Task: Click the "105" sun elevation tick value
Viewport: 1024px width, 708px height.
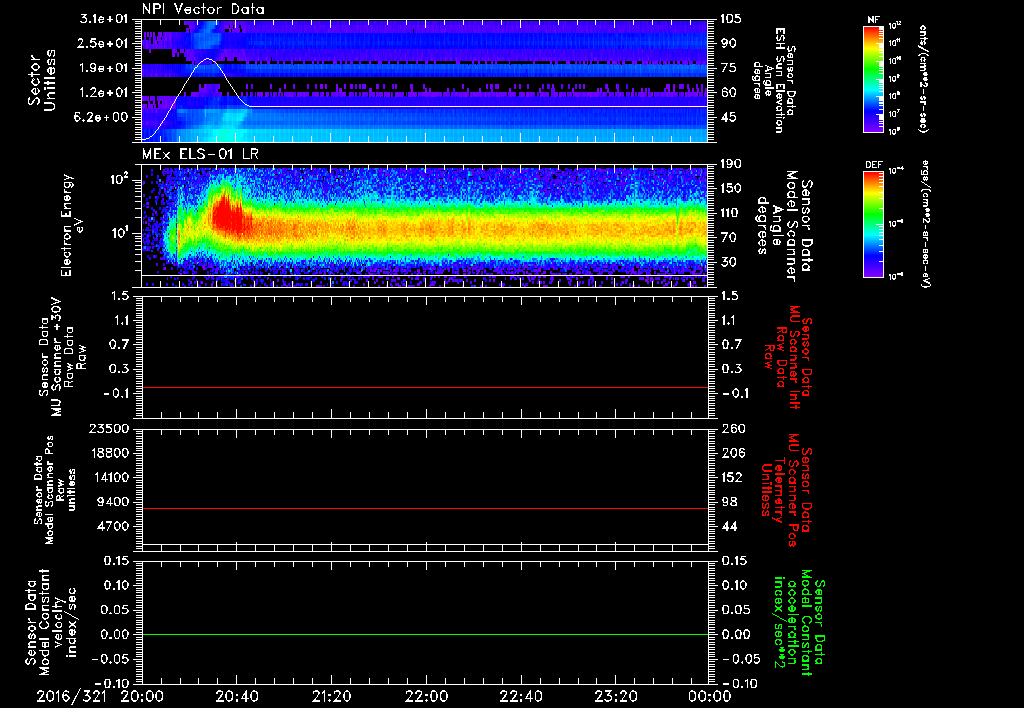Action: point(731,19)
